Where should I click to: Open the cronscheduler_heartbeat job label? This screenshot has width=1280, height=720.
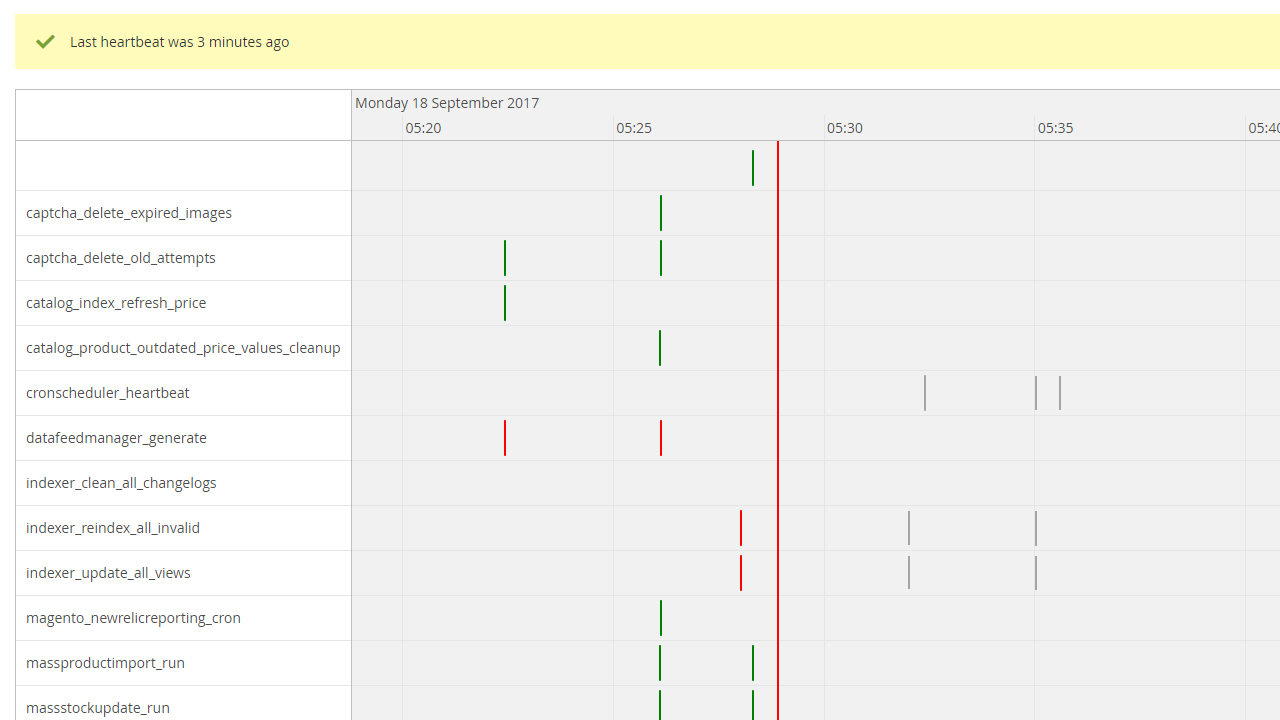(x=107, y=392)
